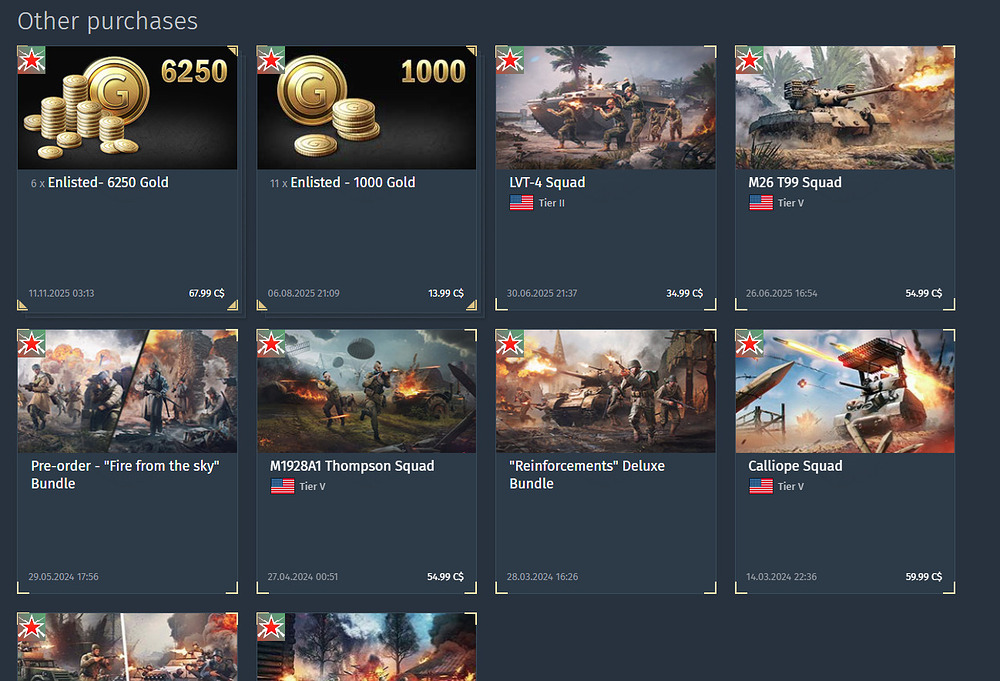
Task: Click the US flag icon under M26 T99 Squad
Action: pyautogui.click(x=761, y=203)
